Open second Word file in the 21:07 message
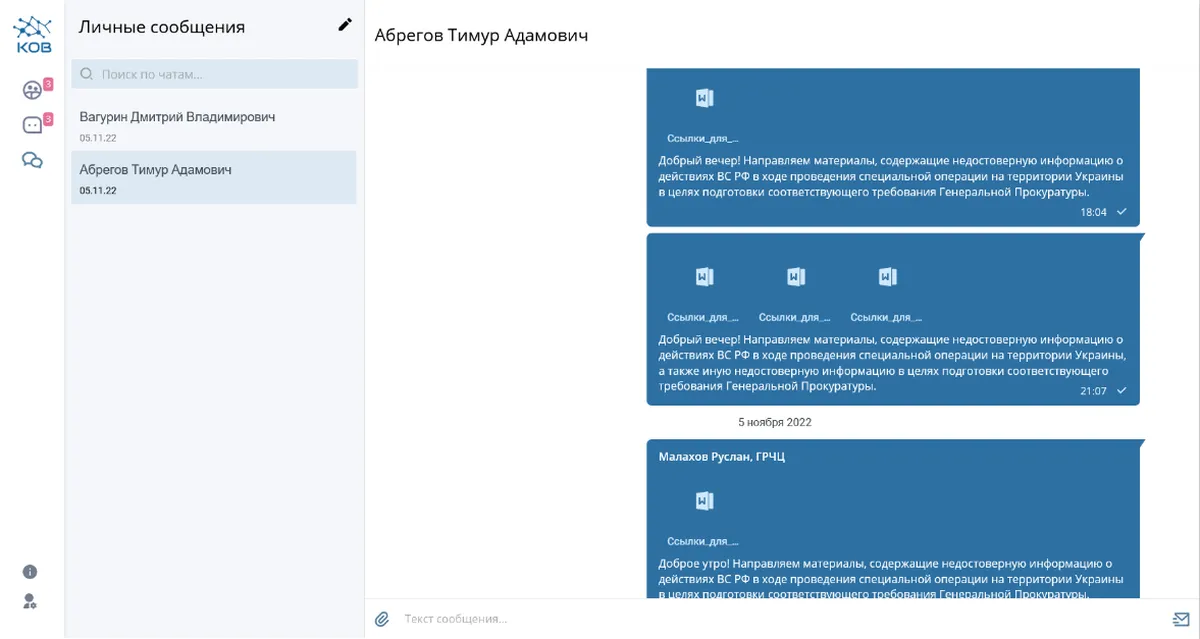The image size is (1200, 639). point(796,277)
